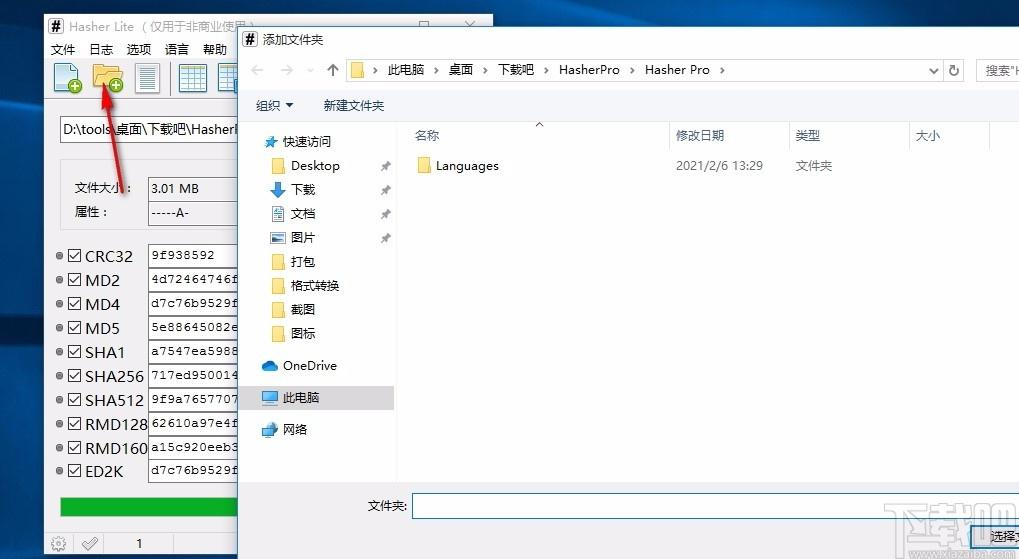Uncheck the SHA256 checkbox
Image resolution: width=1019 pixels, height=559 pixels.
point(75,376)
